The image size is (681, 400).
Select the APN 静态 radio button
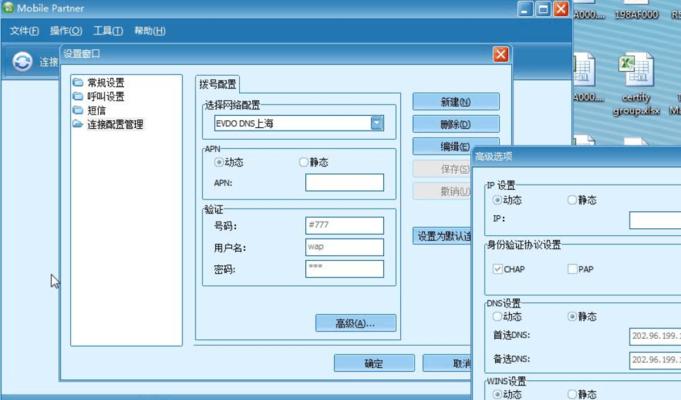click(304, 162)
